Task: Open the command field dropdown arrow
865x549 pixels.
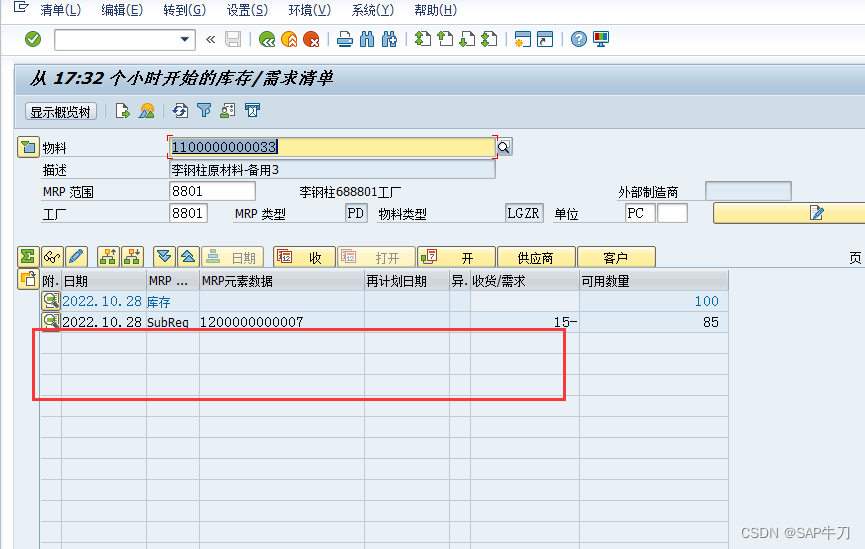Action: pyautogui.click(x=185, y=39)
